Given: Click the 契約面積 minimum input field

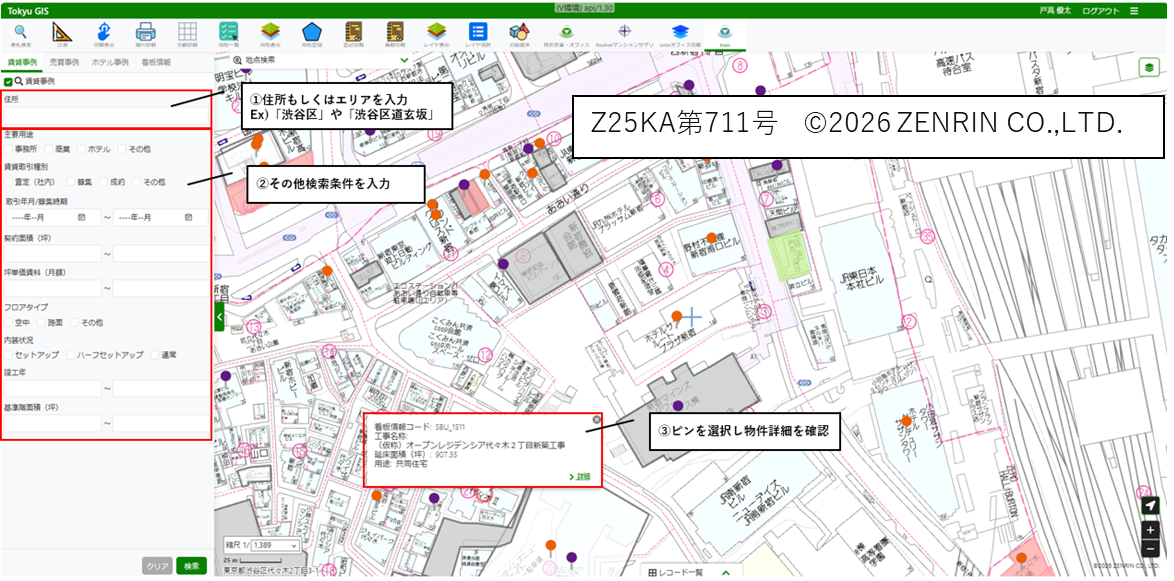Looking at the screenshot, I should (x=52, y=254).
